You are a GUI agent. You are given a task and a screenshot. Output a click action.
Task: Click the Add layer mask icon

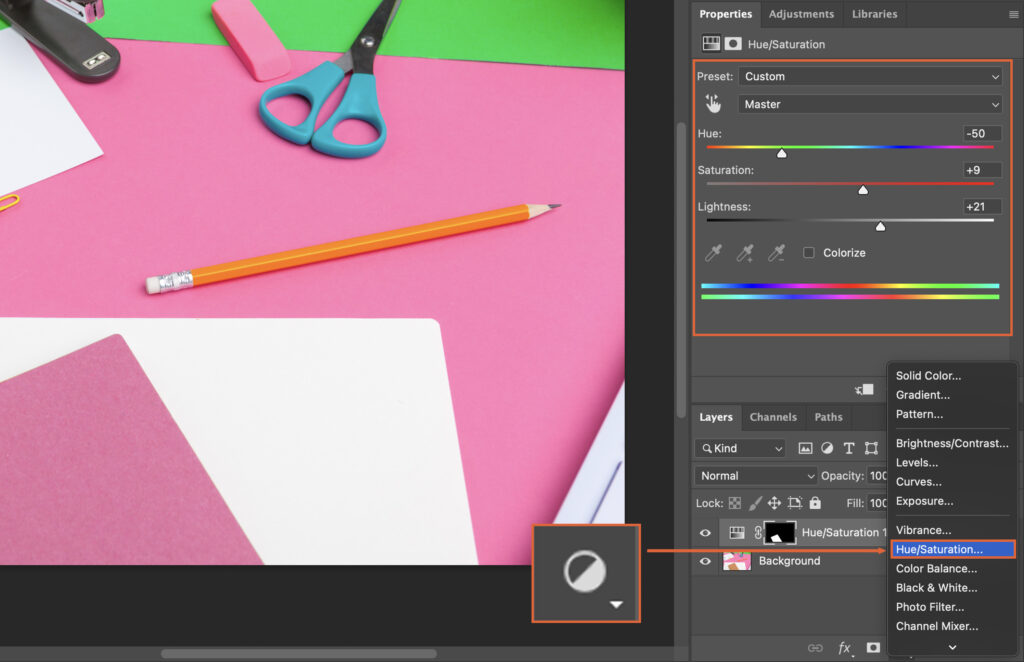(x=871, y=648)
